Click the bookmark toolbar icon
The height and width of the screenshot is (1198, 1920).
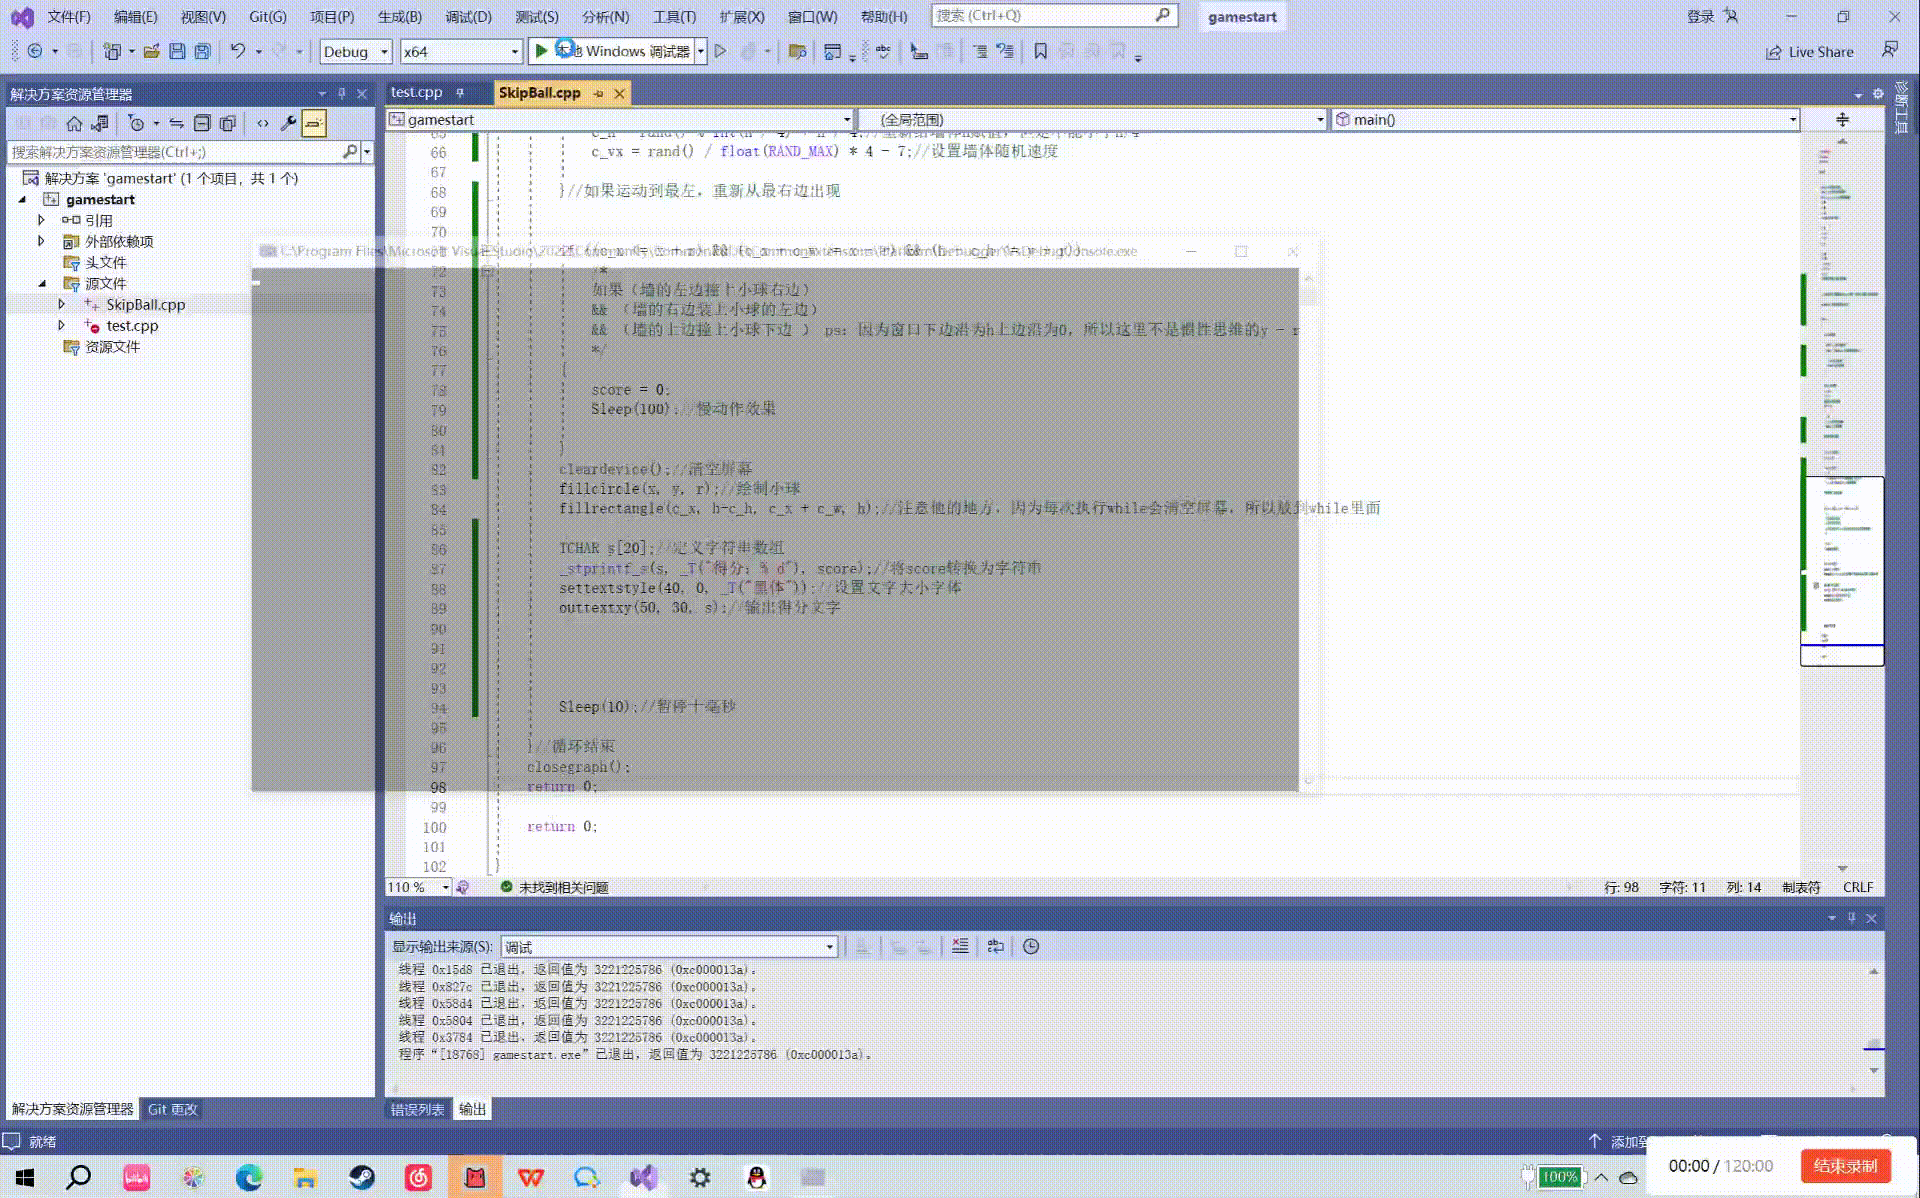pos(1040,51)
